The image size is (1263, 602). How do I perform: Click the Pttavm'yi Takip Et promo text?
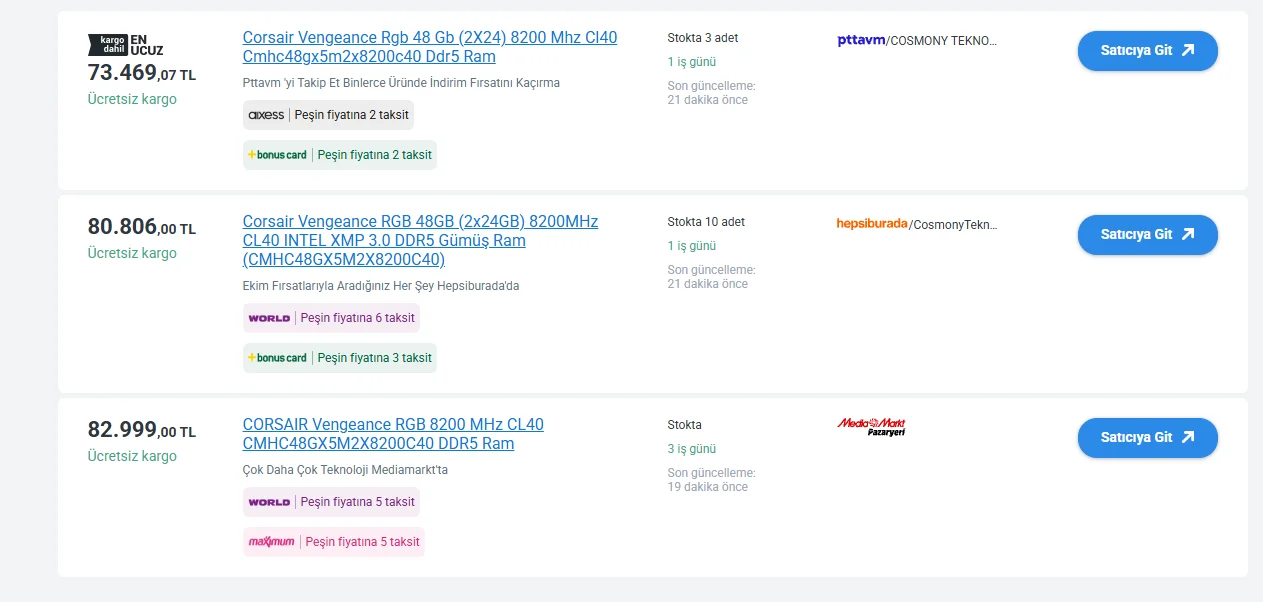point(401,83)
